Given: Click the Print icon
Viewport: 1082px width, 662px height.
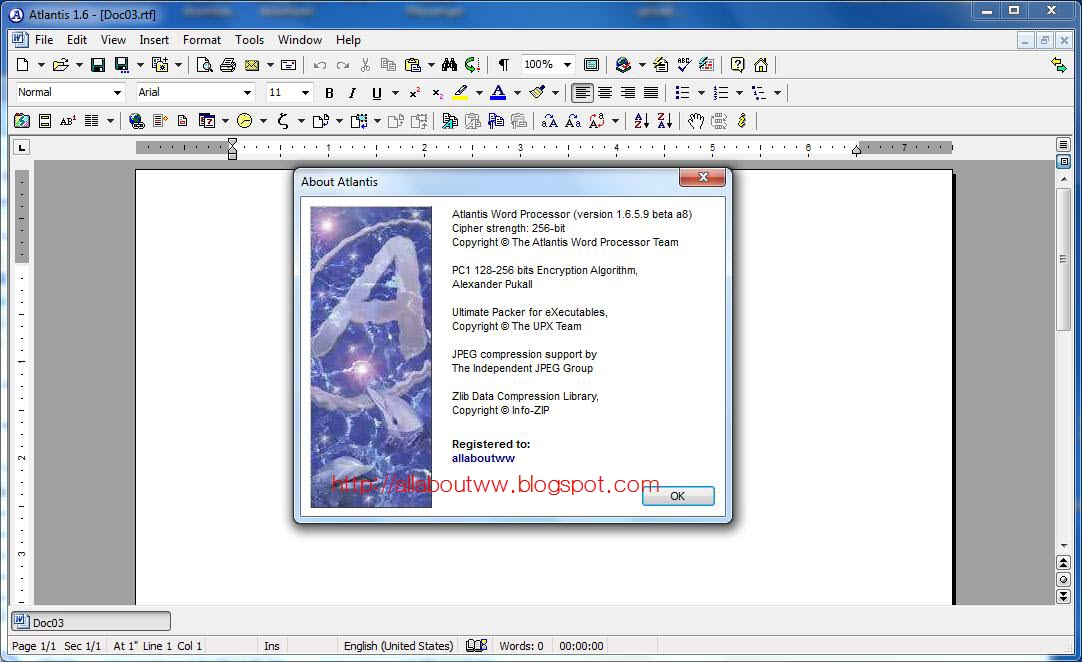Looking at the screenshot, I should click(228, 65).
